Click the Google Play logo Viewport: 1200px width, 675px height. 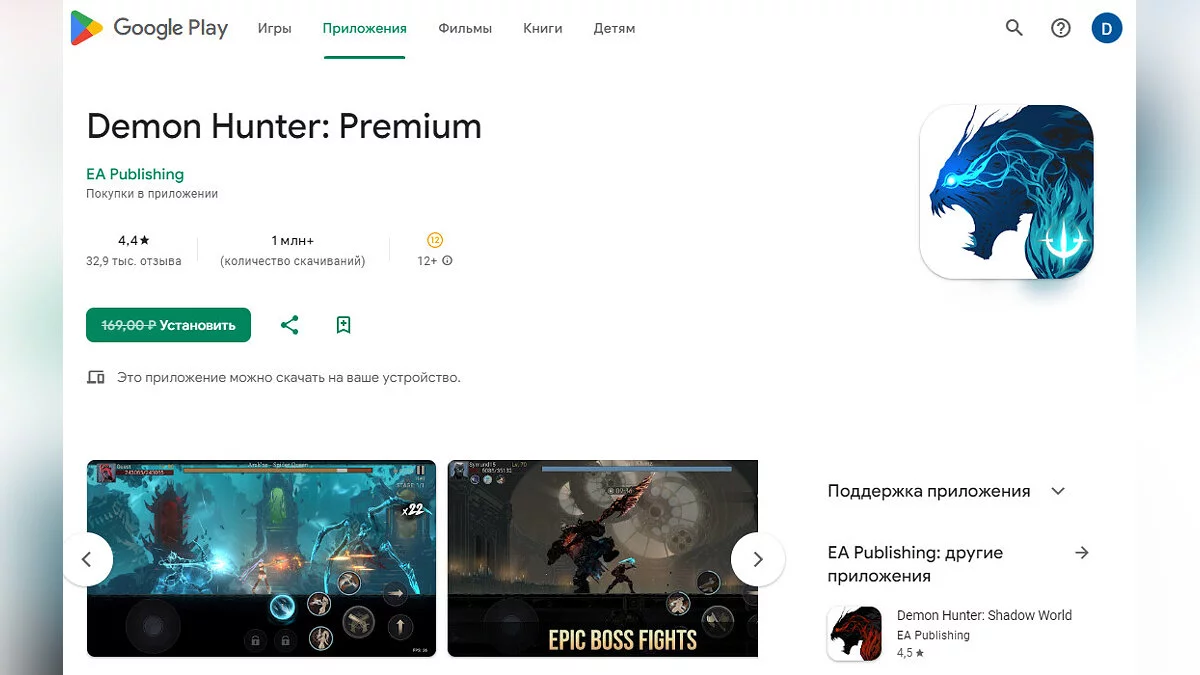point(149,28)
